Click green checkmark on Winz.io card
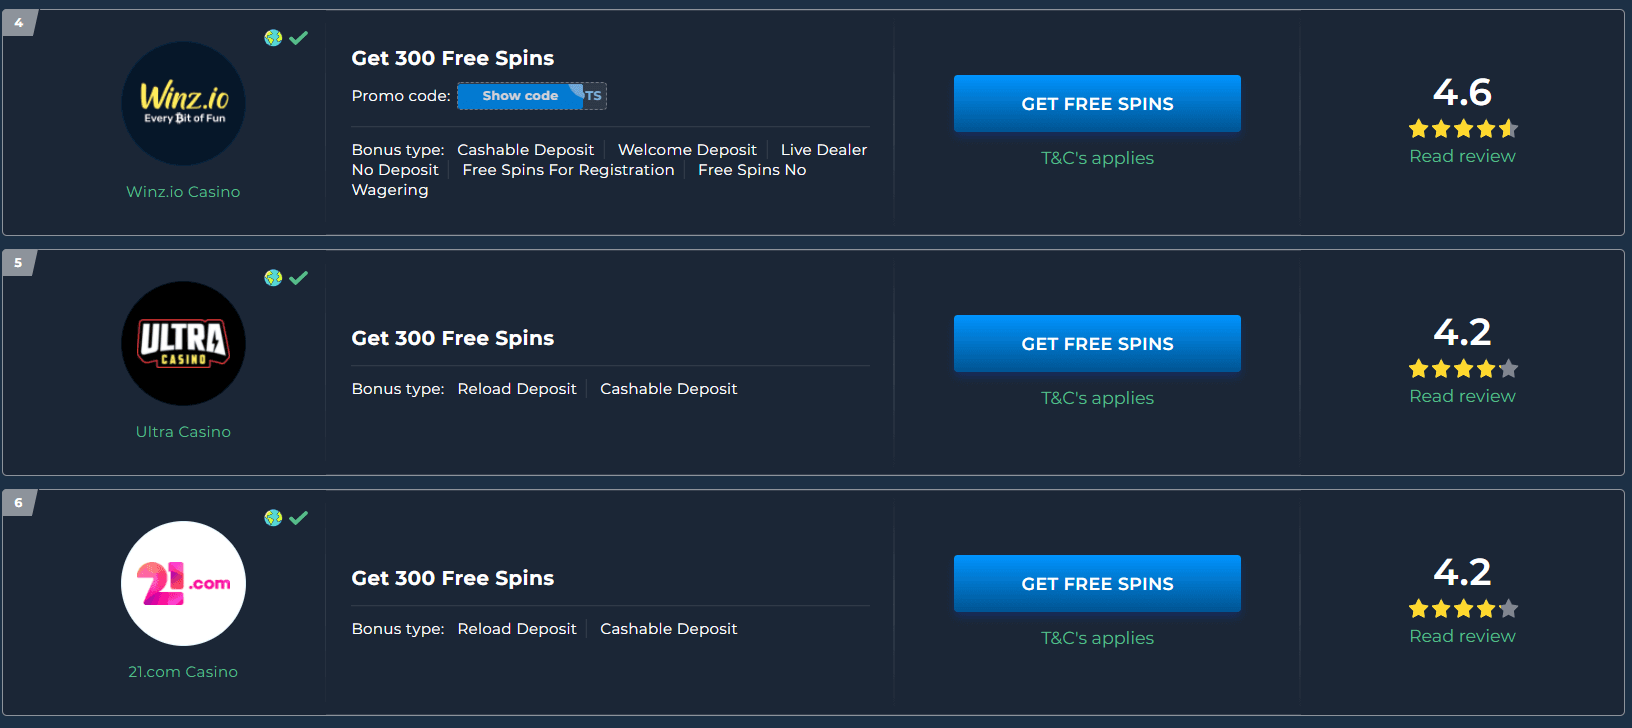The height and width of the screenshot is (728, 1632). pos(298,38)
